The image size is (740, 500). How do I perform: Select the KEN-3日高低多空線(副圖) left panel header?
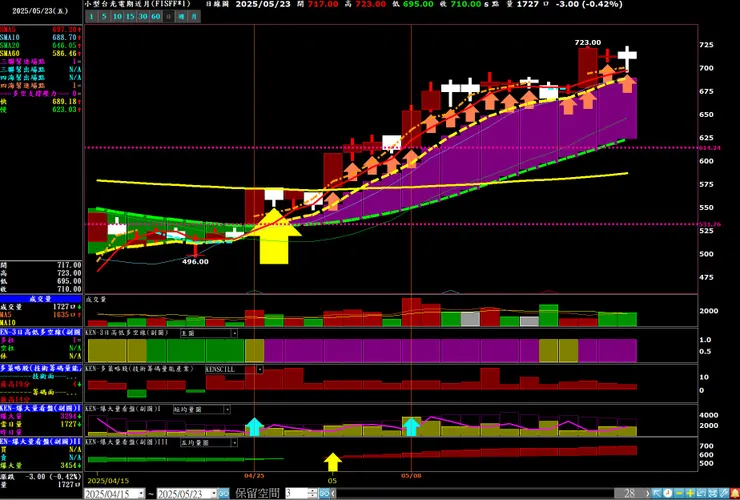tap(41, 332)
